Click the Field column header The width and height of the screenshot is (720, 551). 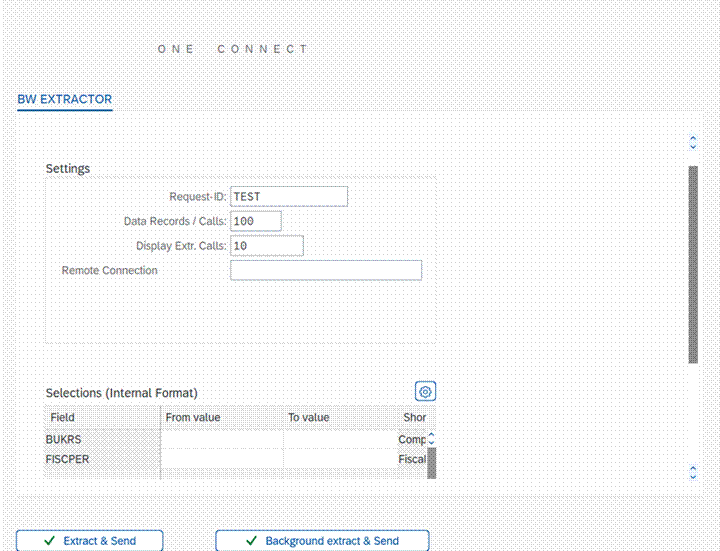tap(102, 417)
